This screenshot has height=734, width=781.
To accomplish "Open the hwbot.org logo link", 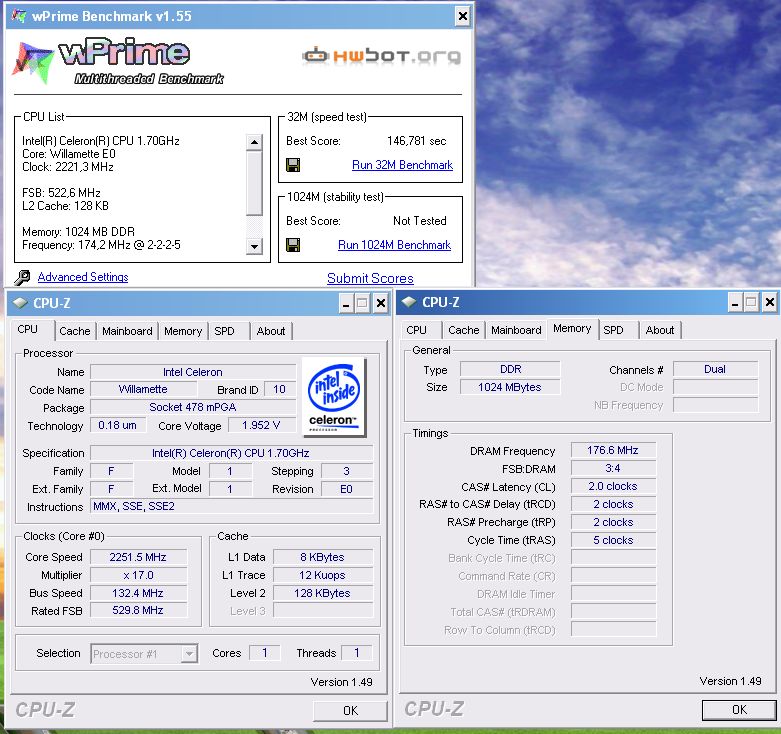I will tap(382, 55).
